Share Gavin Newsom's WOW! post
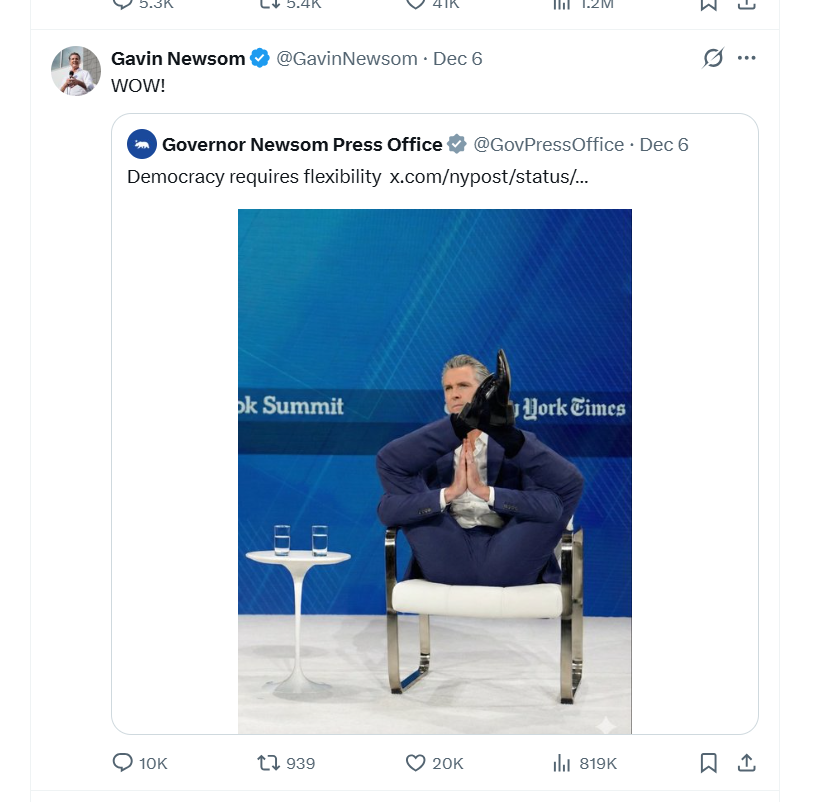This screenshot has height=802, width=813. (x=746, y=763)
